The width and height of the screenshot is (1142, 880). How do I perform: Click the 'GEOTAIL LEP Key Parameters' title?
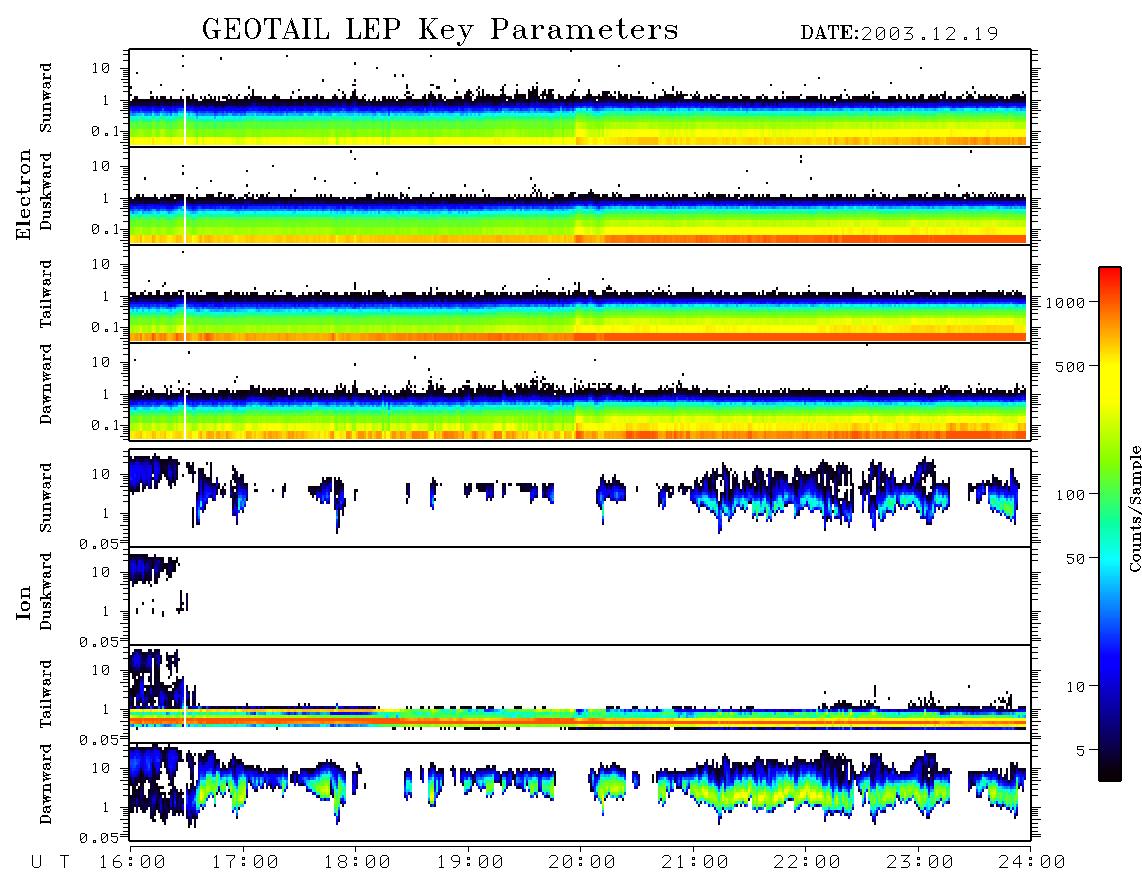(x=440, y=30)
